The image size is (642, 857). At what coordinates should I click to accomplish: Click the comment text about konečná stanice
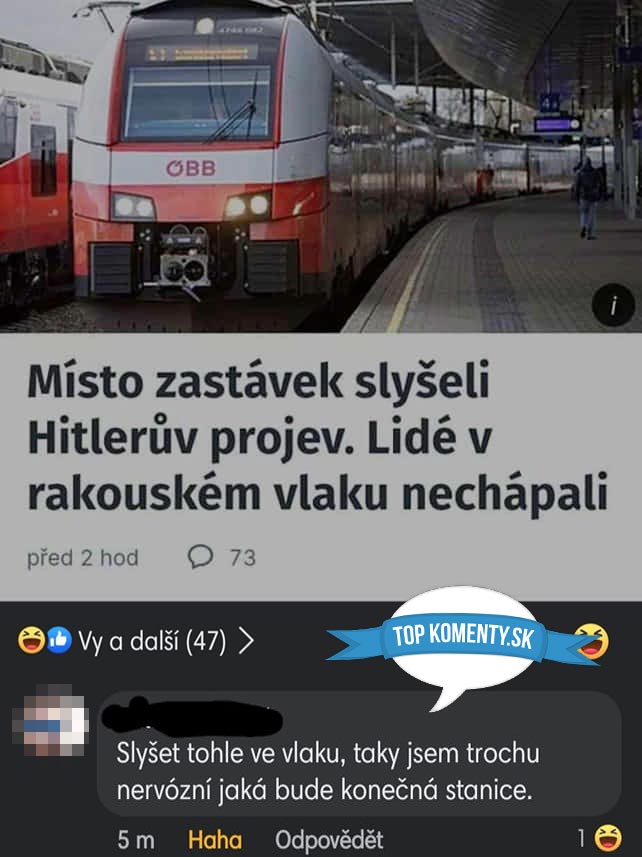(x=328, y=772)
